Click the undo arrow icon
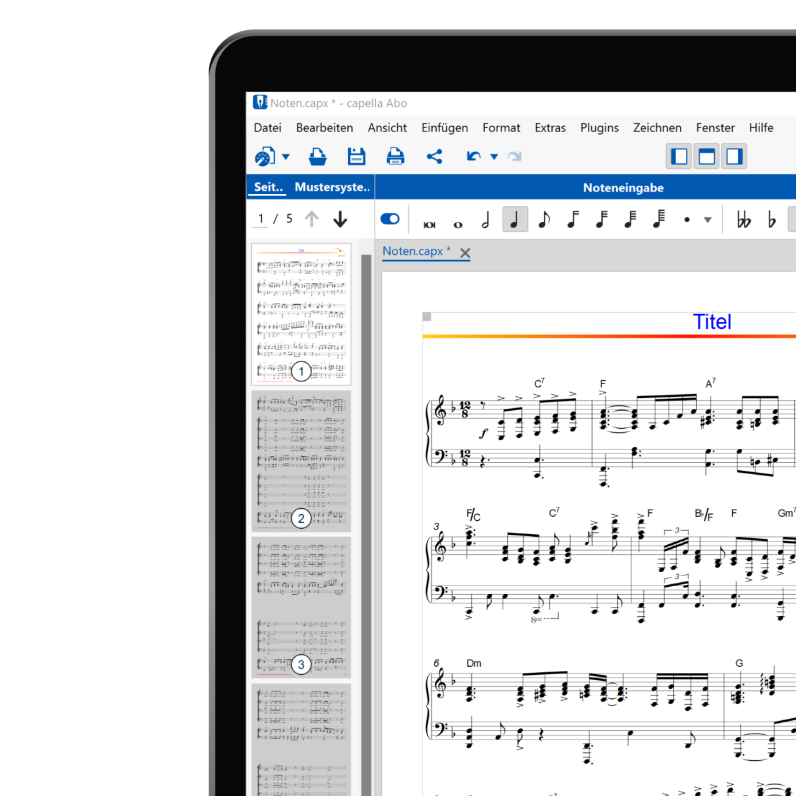This screenshot has height=796, width=796. pos(474,156)
